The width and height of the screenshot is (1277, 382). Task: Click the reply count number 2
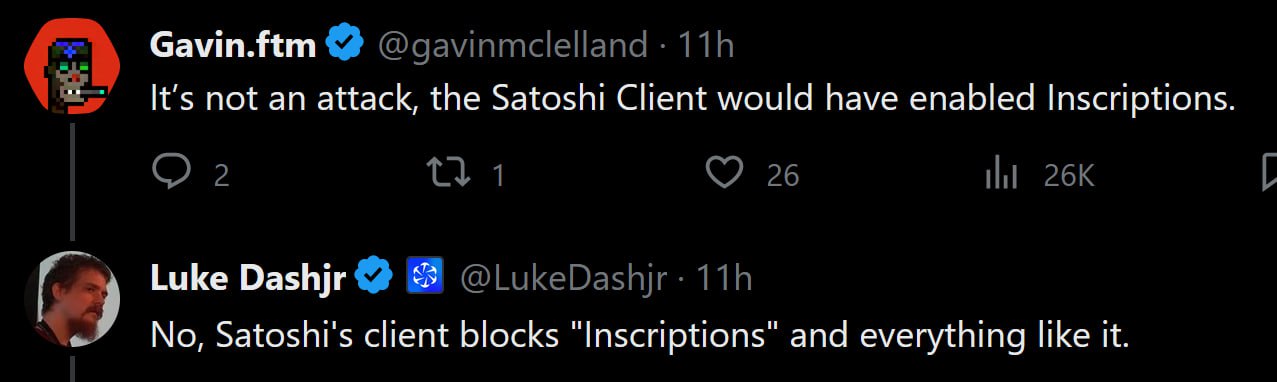[x=222, y=176]
